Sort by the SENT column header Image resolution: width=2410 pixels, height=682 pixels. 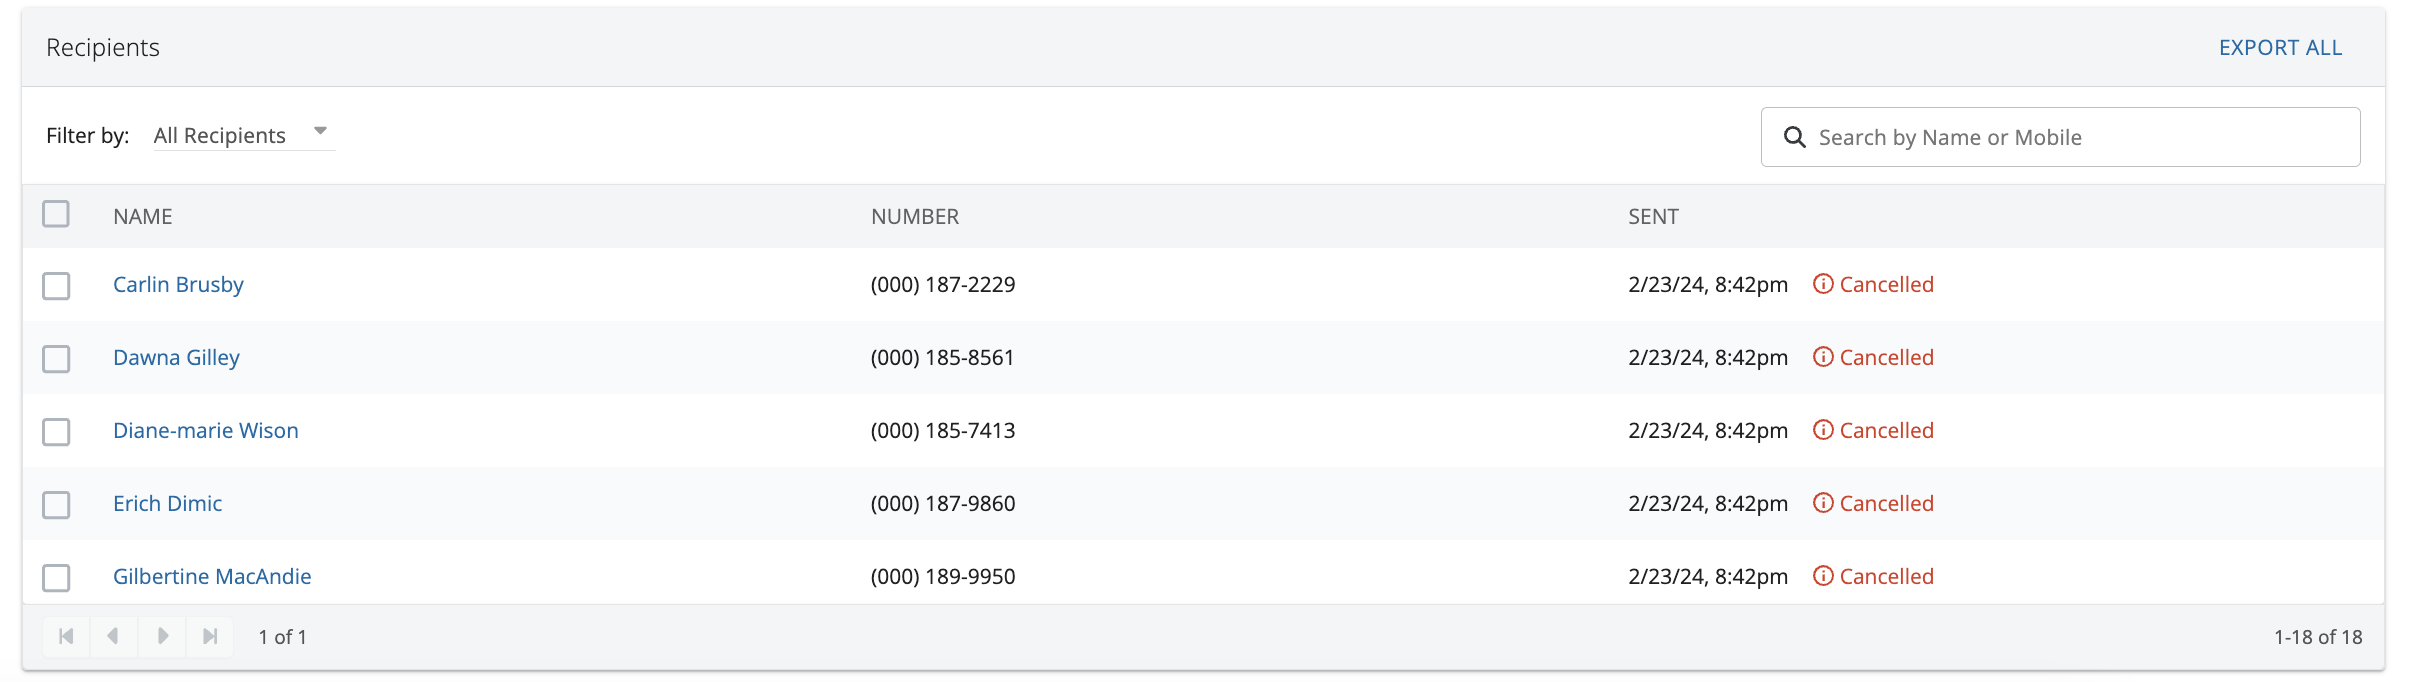(x=1653, y=217)
